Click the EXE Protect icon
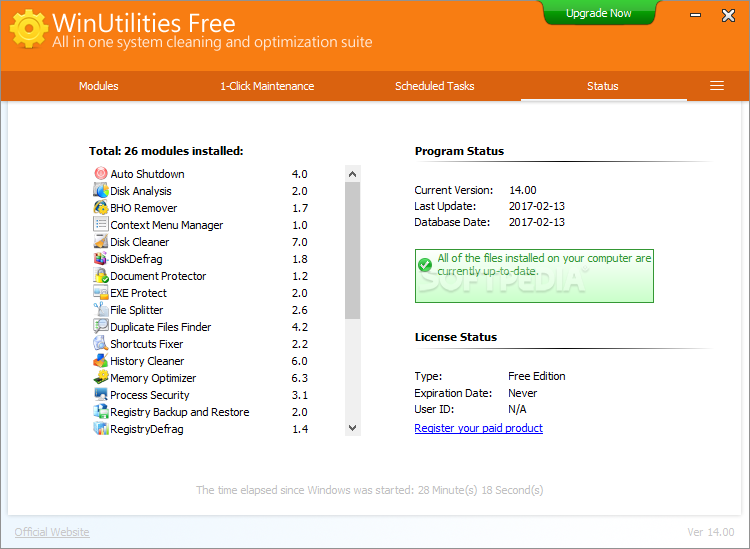This screenshot has height=549, width=750. coord(100,292)
